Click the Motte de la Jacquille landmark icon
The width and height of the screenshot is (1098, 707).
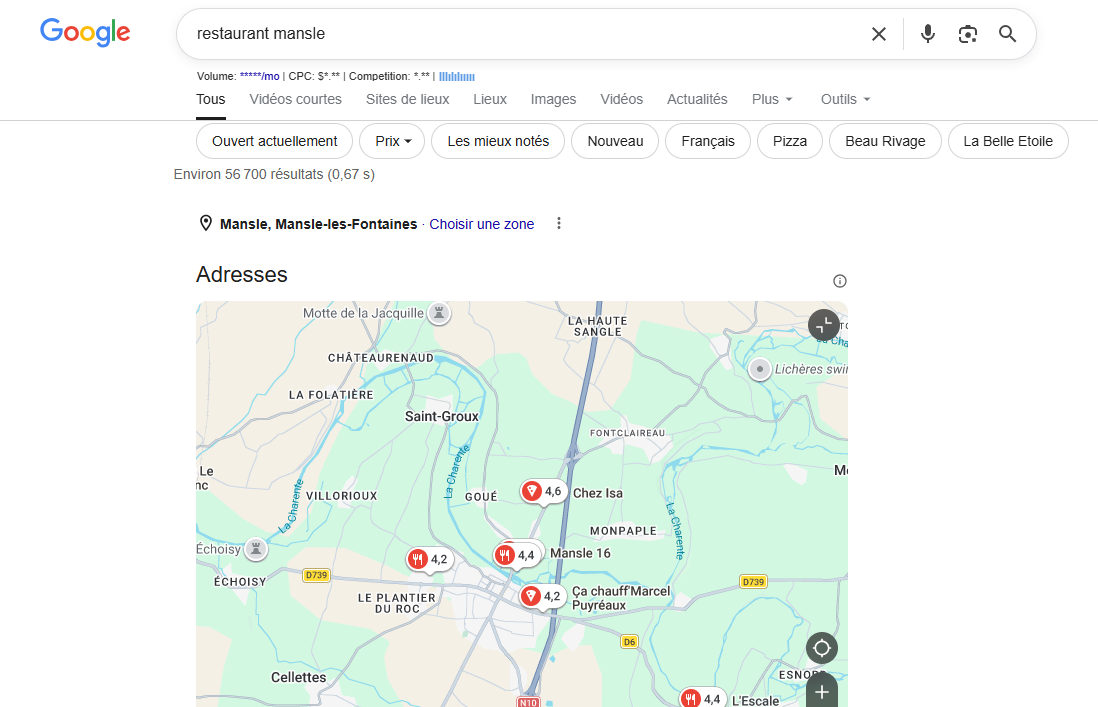coord(439,313)
